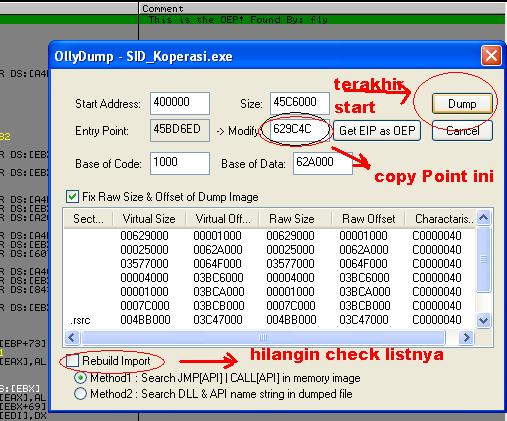This screenshot has height=421, width=507.
Task: Click the Start Address input field
Action: [x=180, y=103]
